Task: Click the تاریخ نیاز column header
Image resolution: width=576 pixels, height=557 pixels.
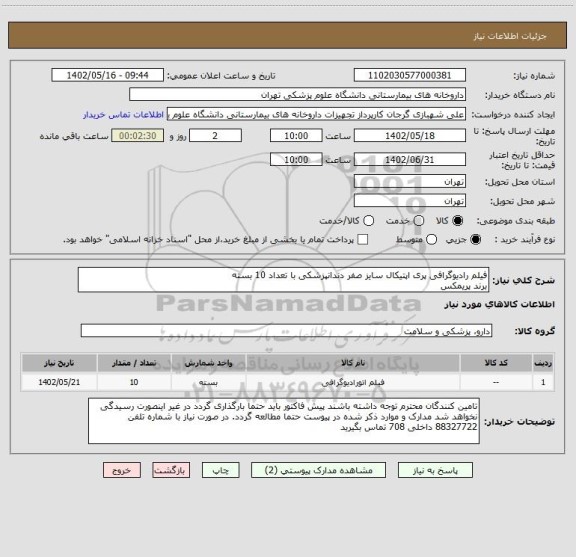Action: click(59, 363)
